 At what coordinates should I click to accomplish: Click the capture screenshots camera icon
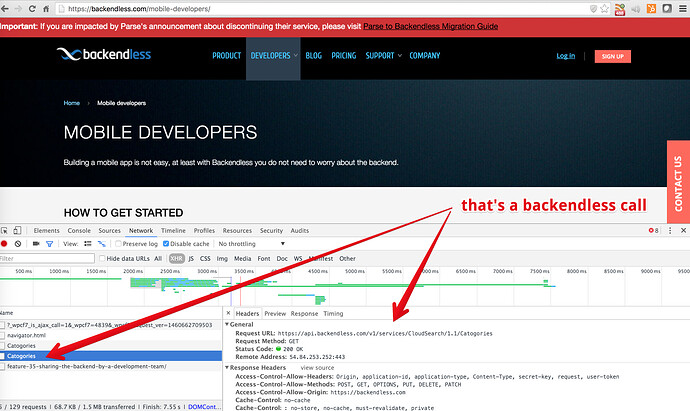click(36, 243)
